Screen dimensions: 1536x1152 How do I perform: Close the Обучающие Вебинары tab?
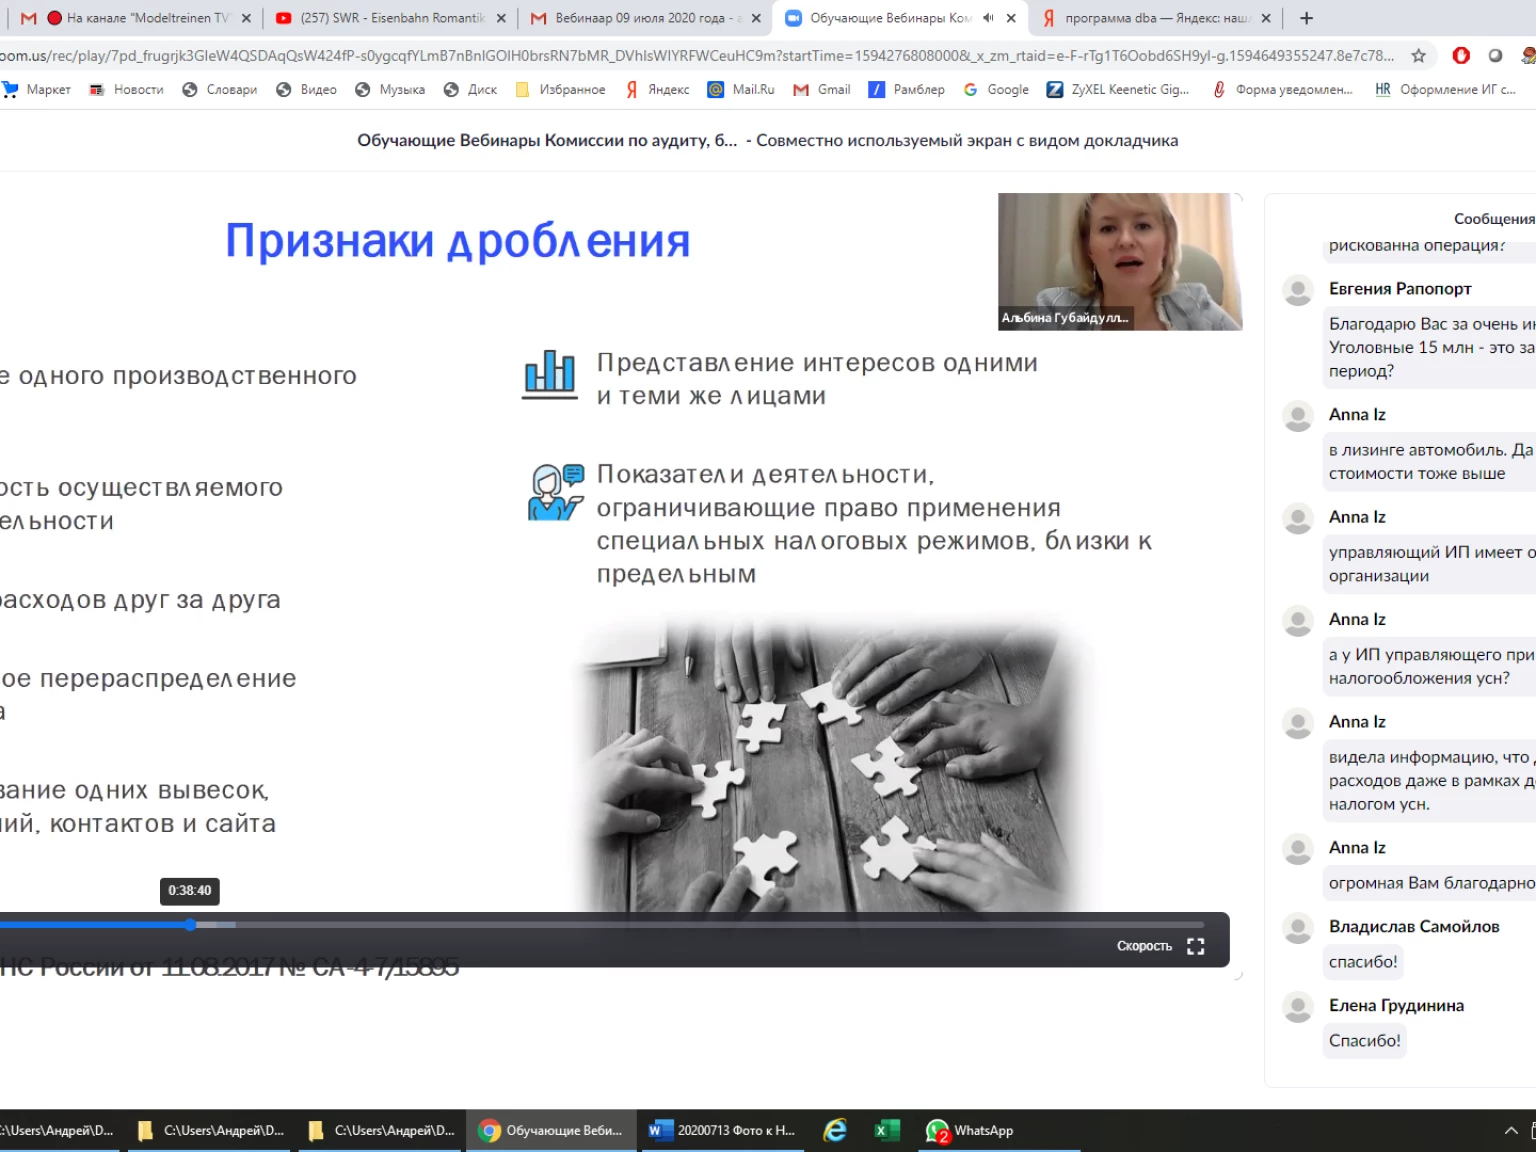(x=1011, y=18)
